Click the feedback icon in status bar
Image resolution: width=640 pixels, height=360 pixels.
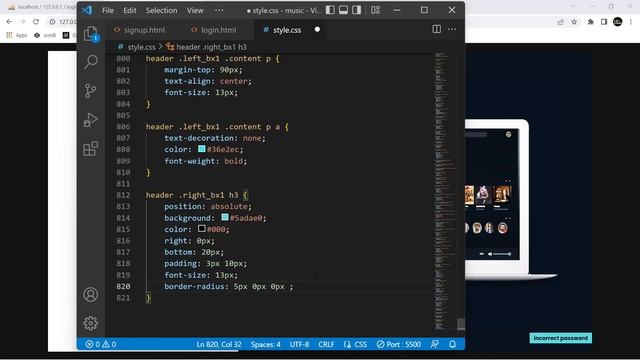435,344
